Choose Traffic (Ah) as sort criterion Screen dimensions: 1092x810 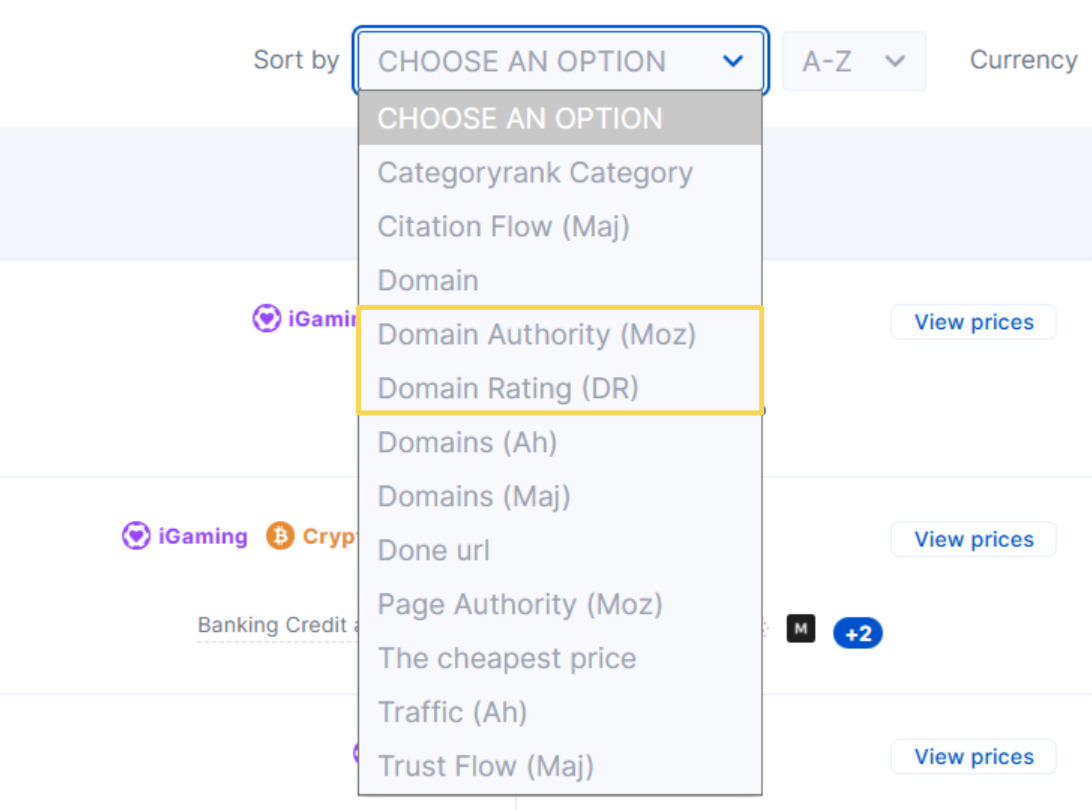coord(452,712)
